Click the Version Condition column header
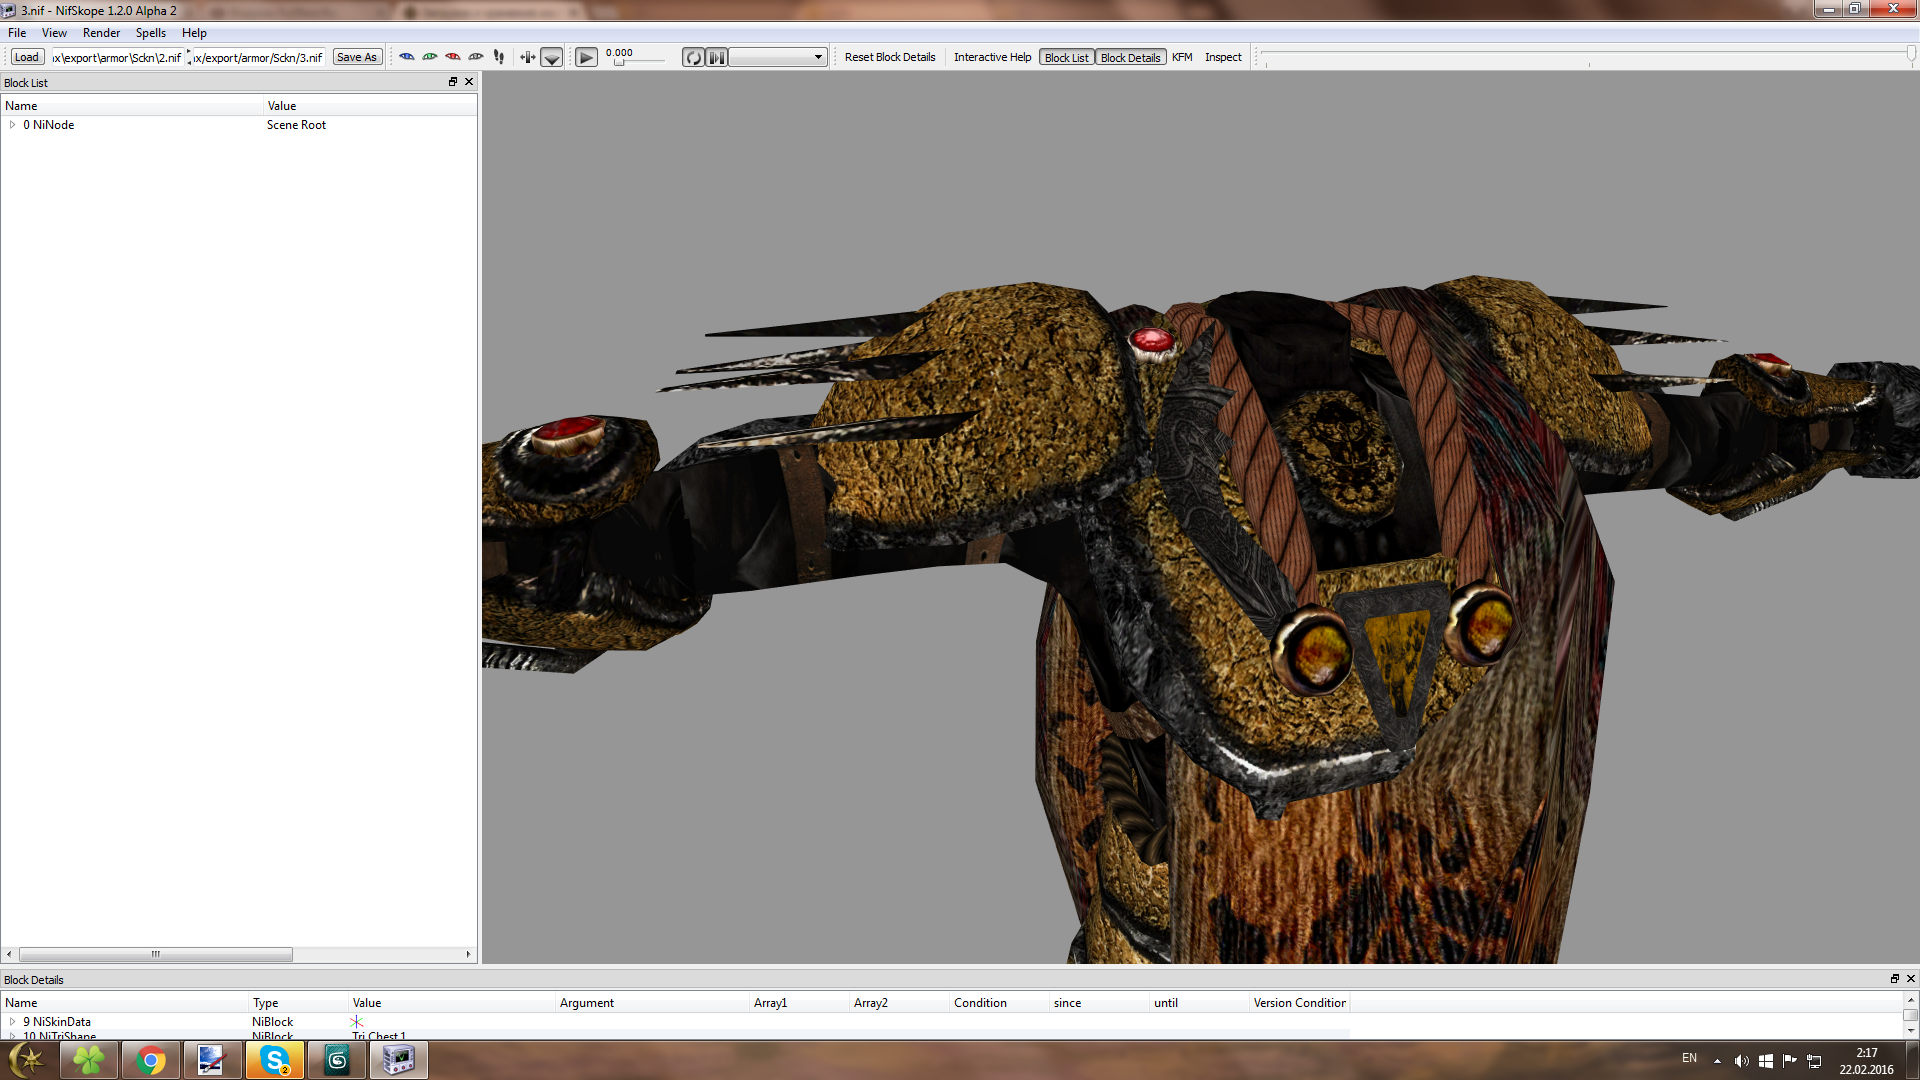This screenshot has width=1920, height=1080. coord(1299,1003)
